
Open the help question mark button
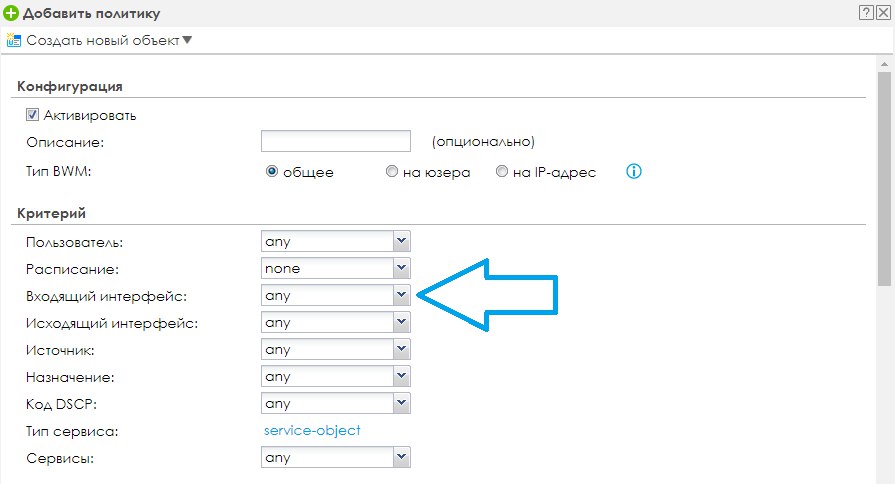tap(866, 13)
